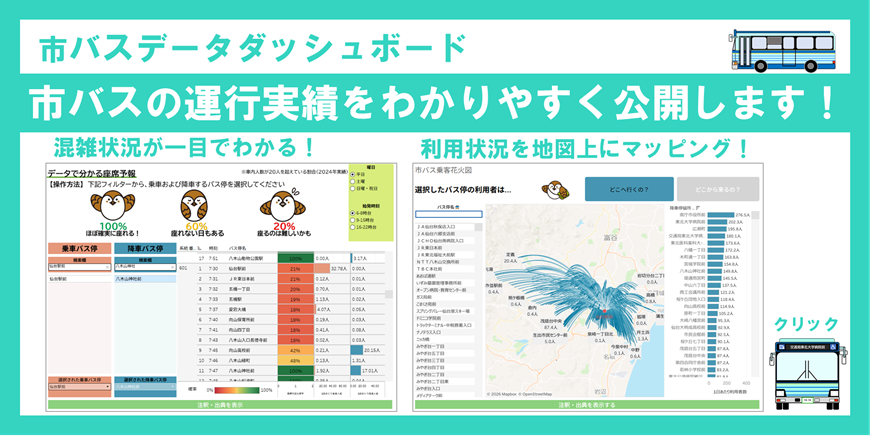Open the alighting stop 検索欄 dropdown
The width and height of the screenshot is (872, 437).
(144, 268)
